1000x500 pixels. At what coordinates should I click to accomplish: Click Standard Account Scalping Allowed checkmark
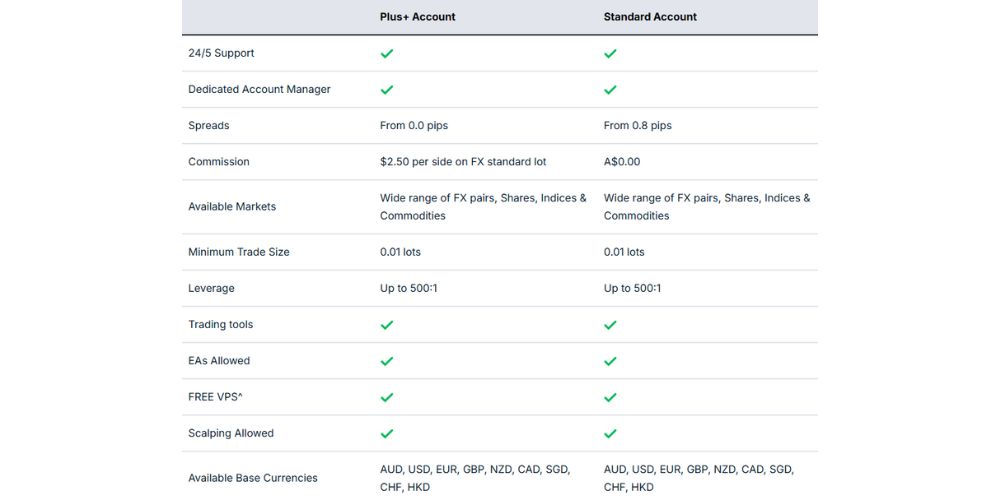[610, 433]
